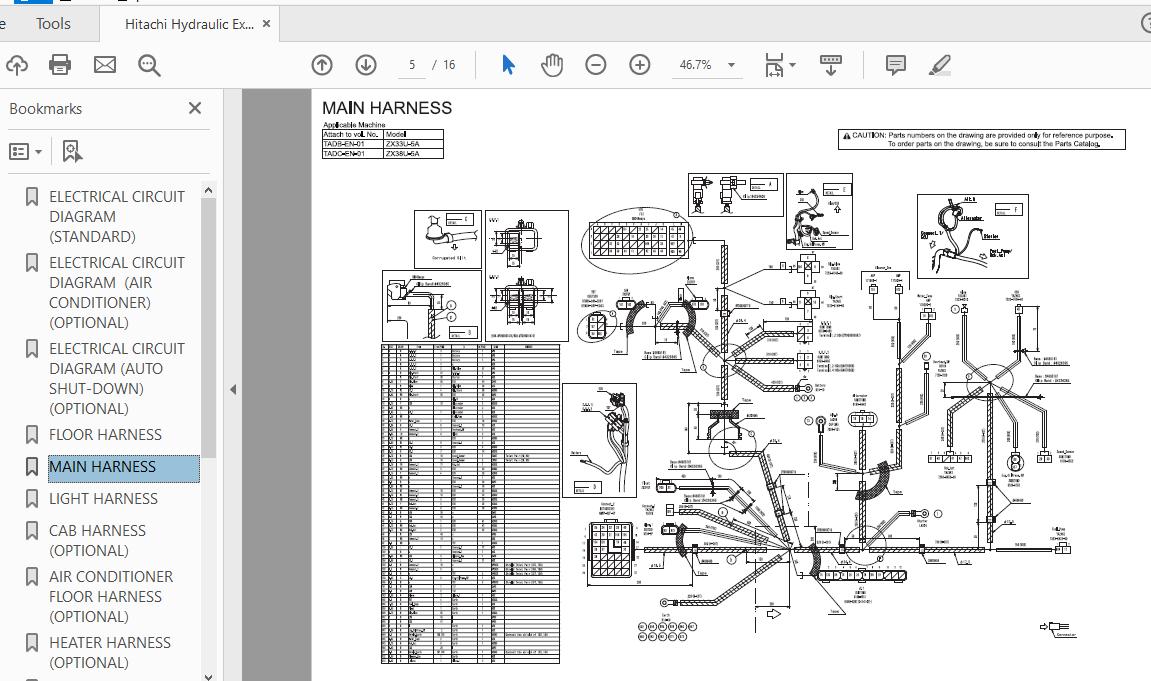Click the page number field showing 5
Viewport: 1151px width, 681px height.
[412, 65]
